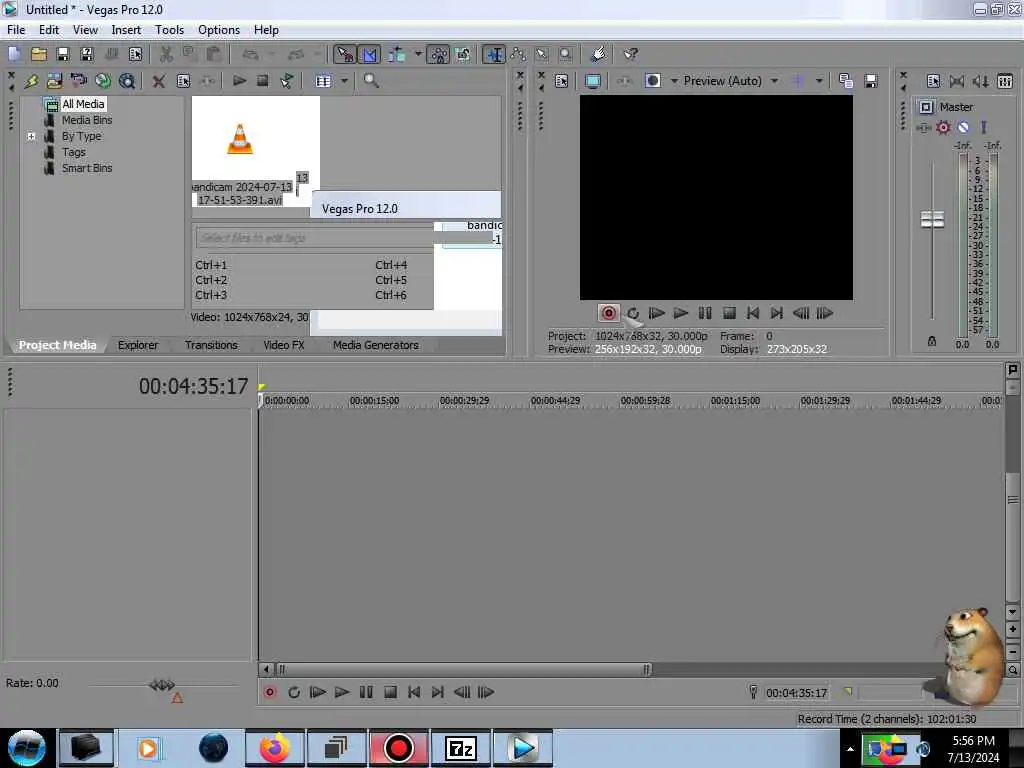Open the Preview (Auto) quality dropdown
The width and height of the screenshot is (1024, 768).
point(774,81)
